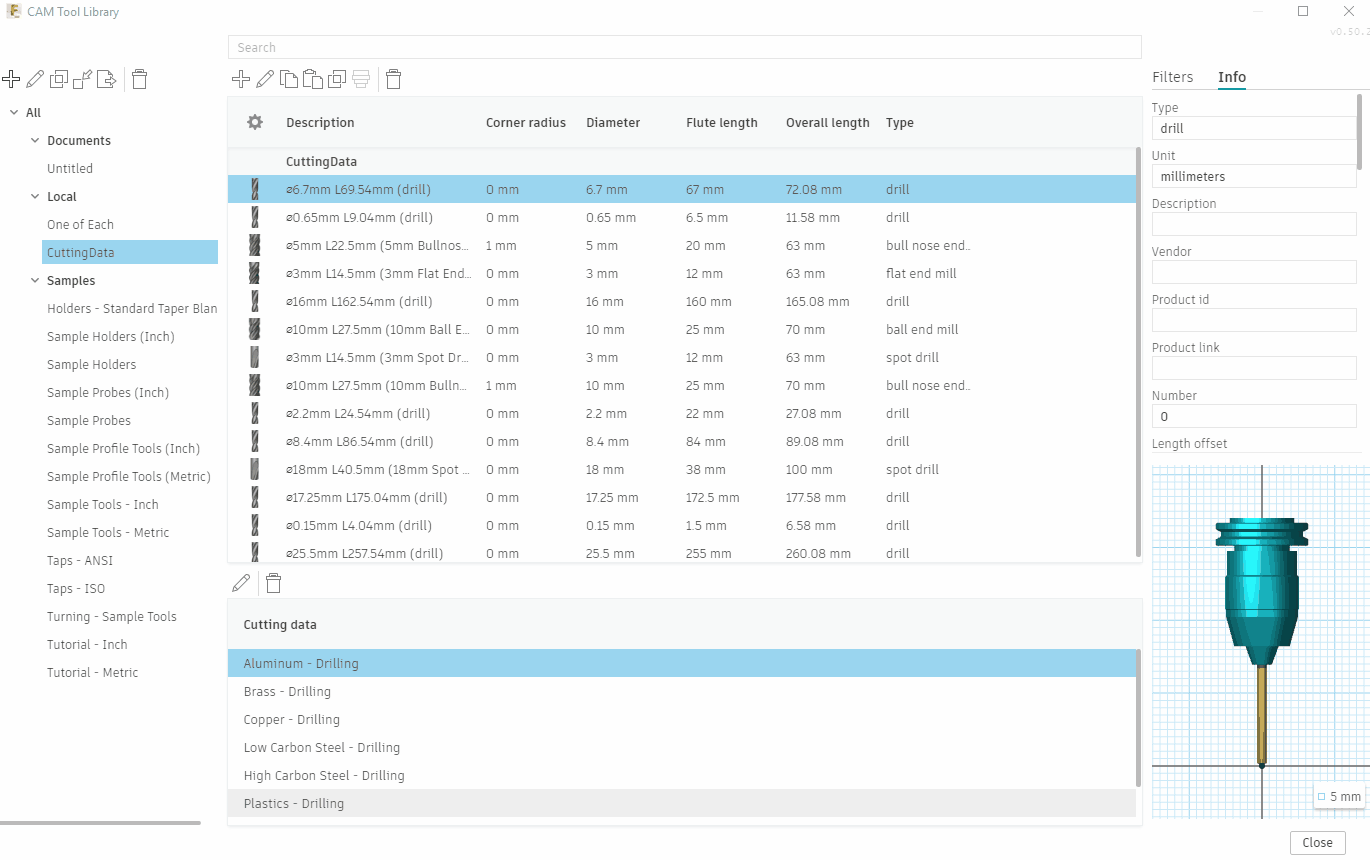Click the new library plus icon in the left toolbar
The image size is (1370, 860).
[11, 79]
